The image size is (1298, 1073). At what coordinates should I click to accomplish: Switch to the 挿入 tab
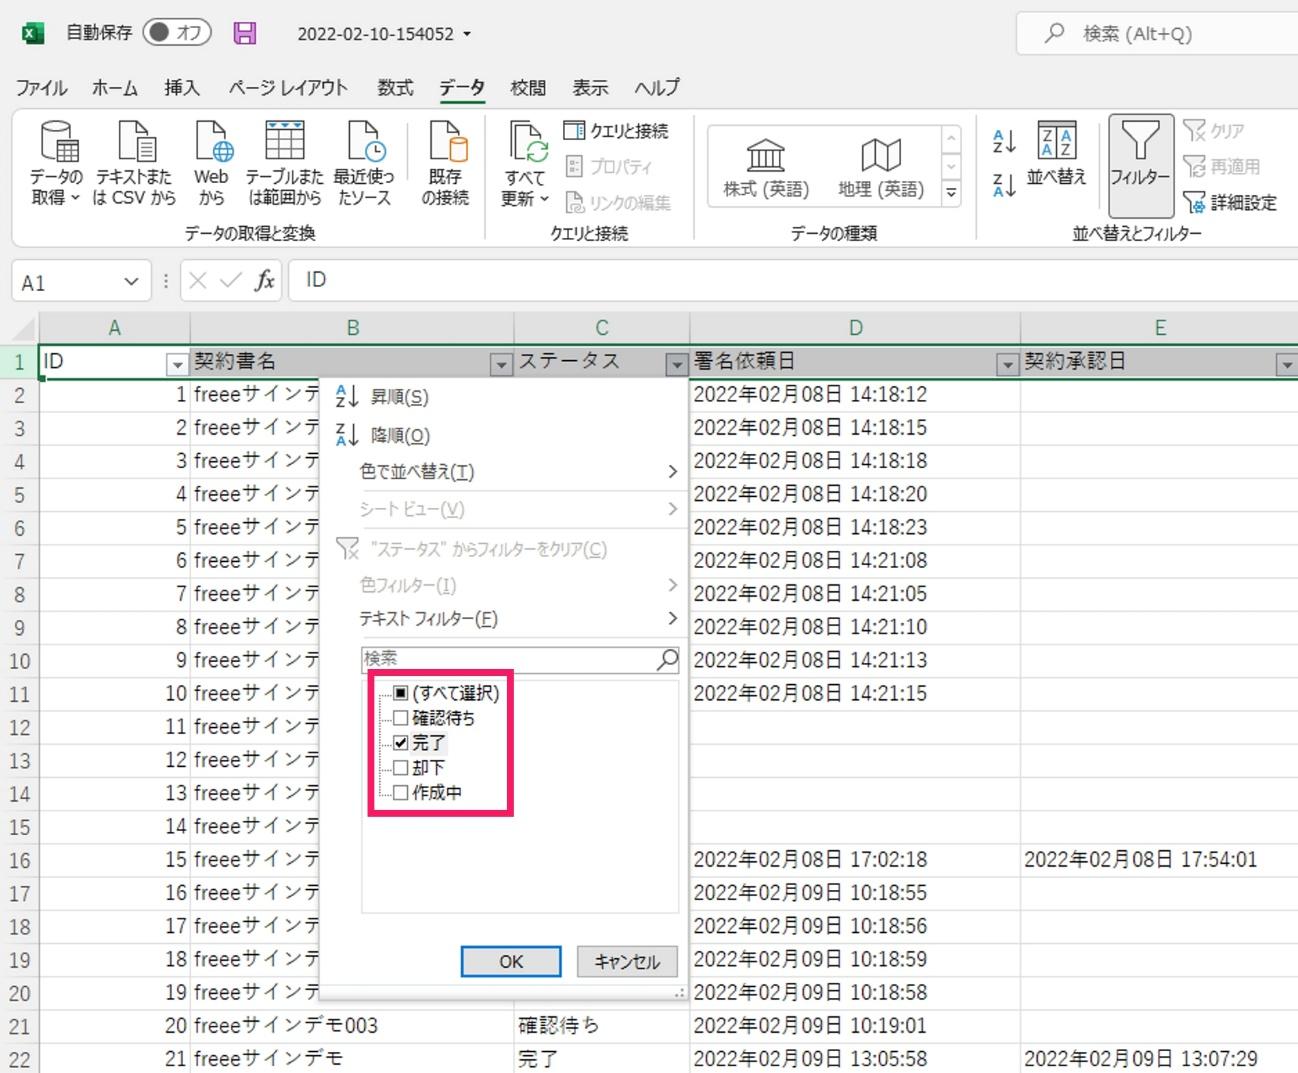click(x=182, y=88)
